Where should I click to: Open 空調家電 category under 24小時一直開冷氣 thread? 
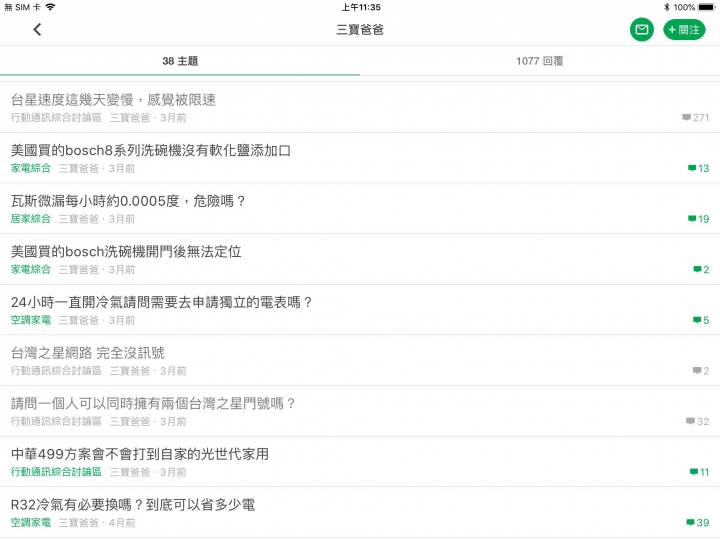(31, 320)
